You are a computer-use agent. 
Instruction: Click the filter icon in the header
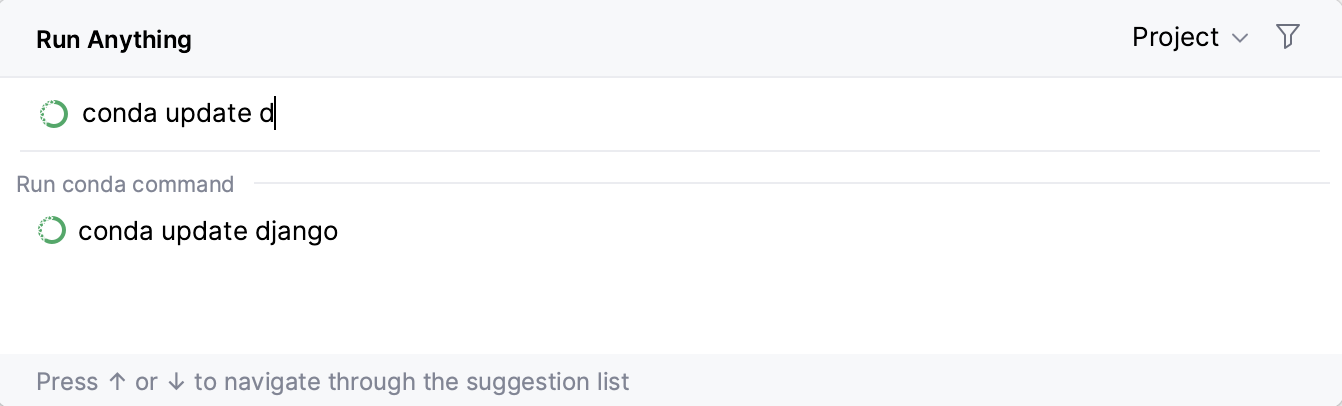(x=1288, y=37)
